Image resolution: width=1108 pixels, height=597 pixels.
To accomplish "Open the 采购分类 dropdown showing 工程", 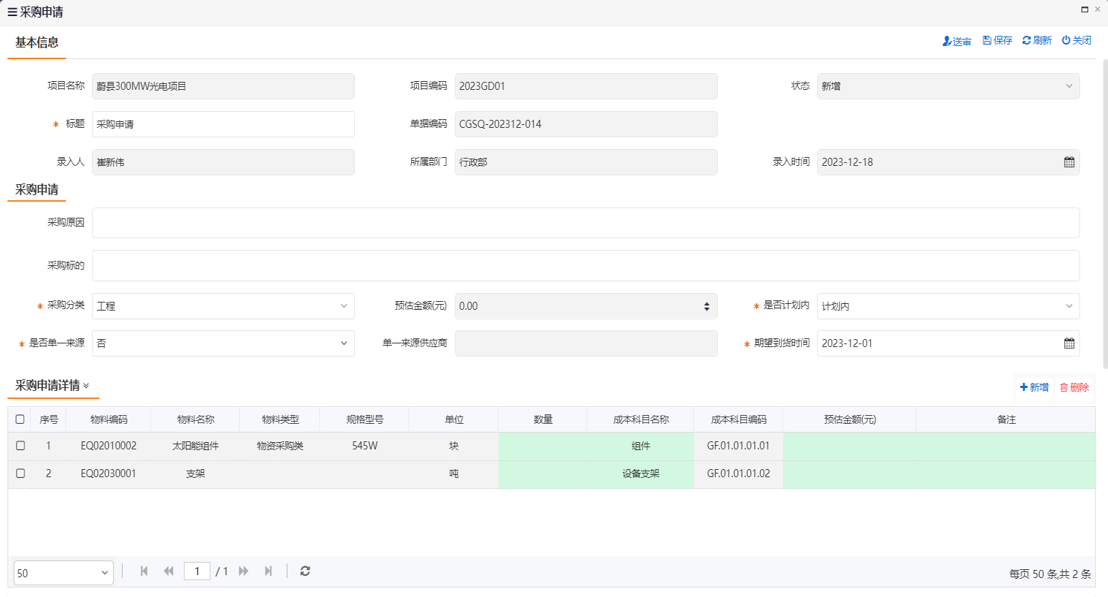I will 223,306.
